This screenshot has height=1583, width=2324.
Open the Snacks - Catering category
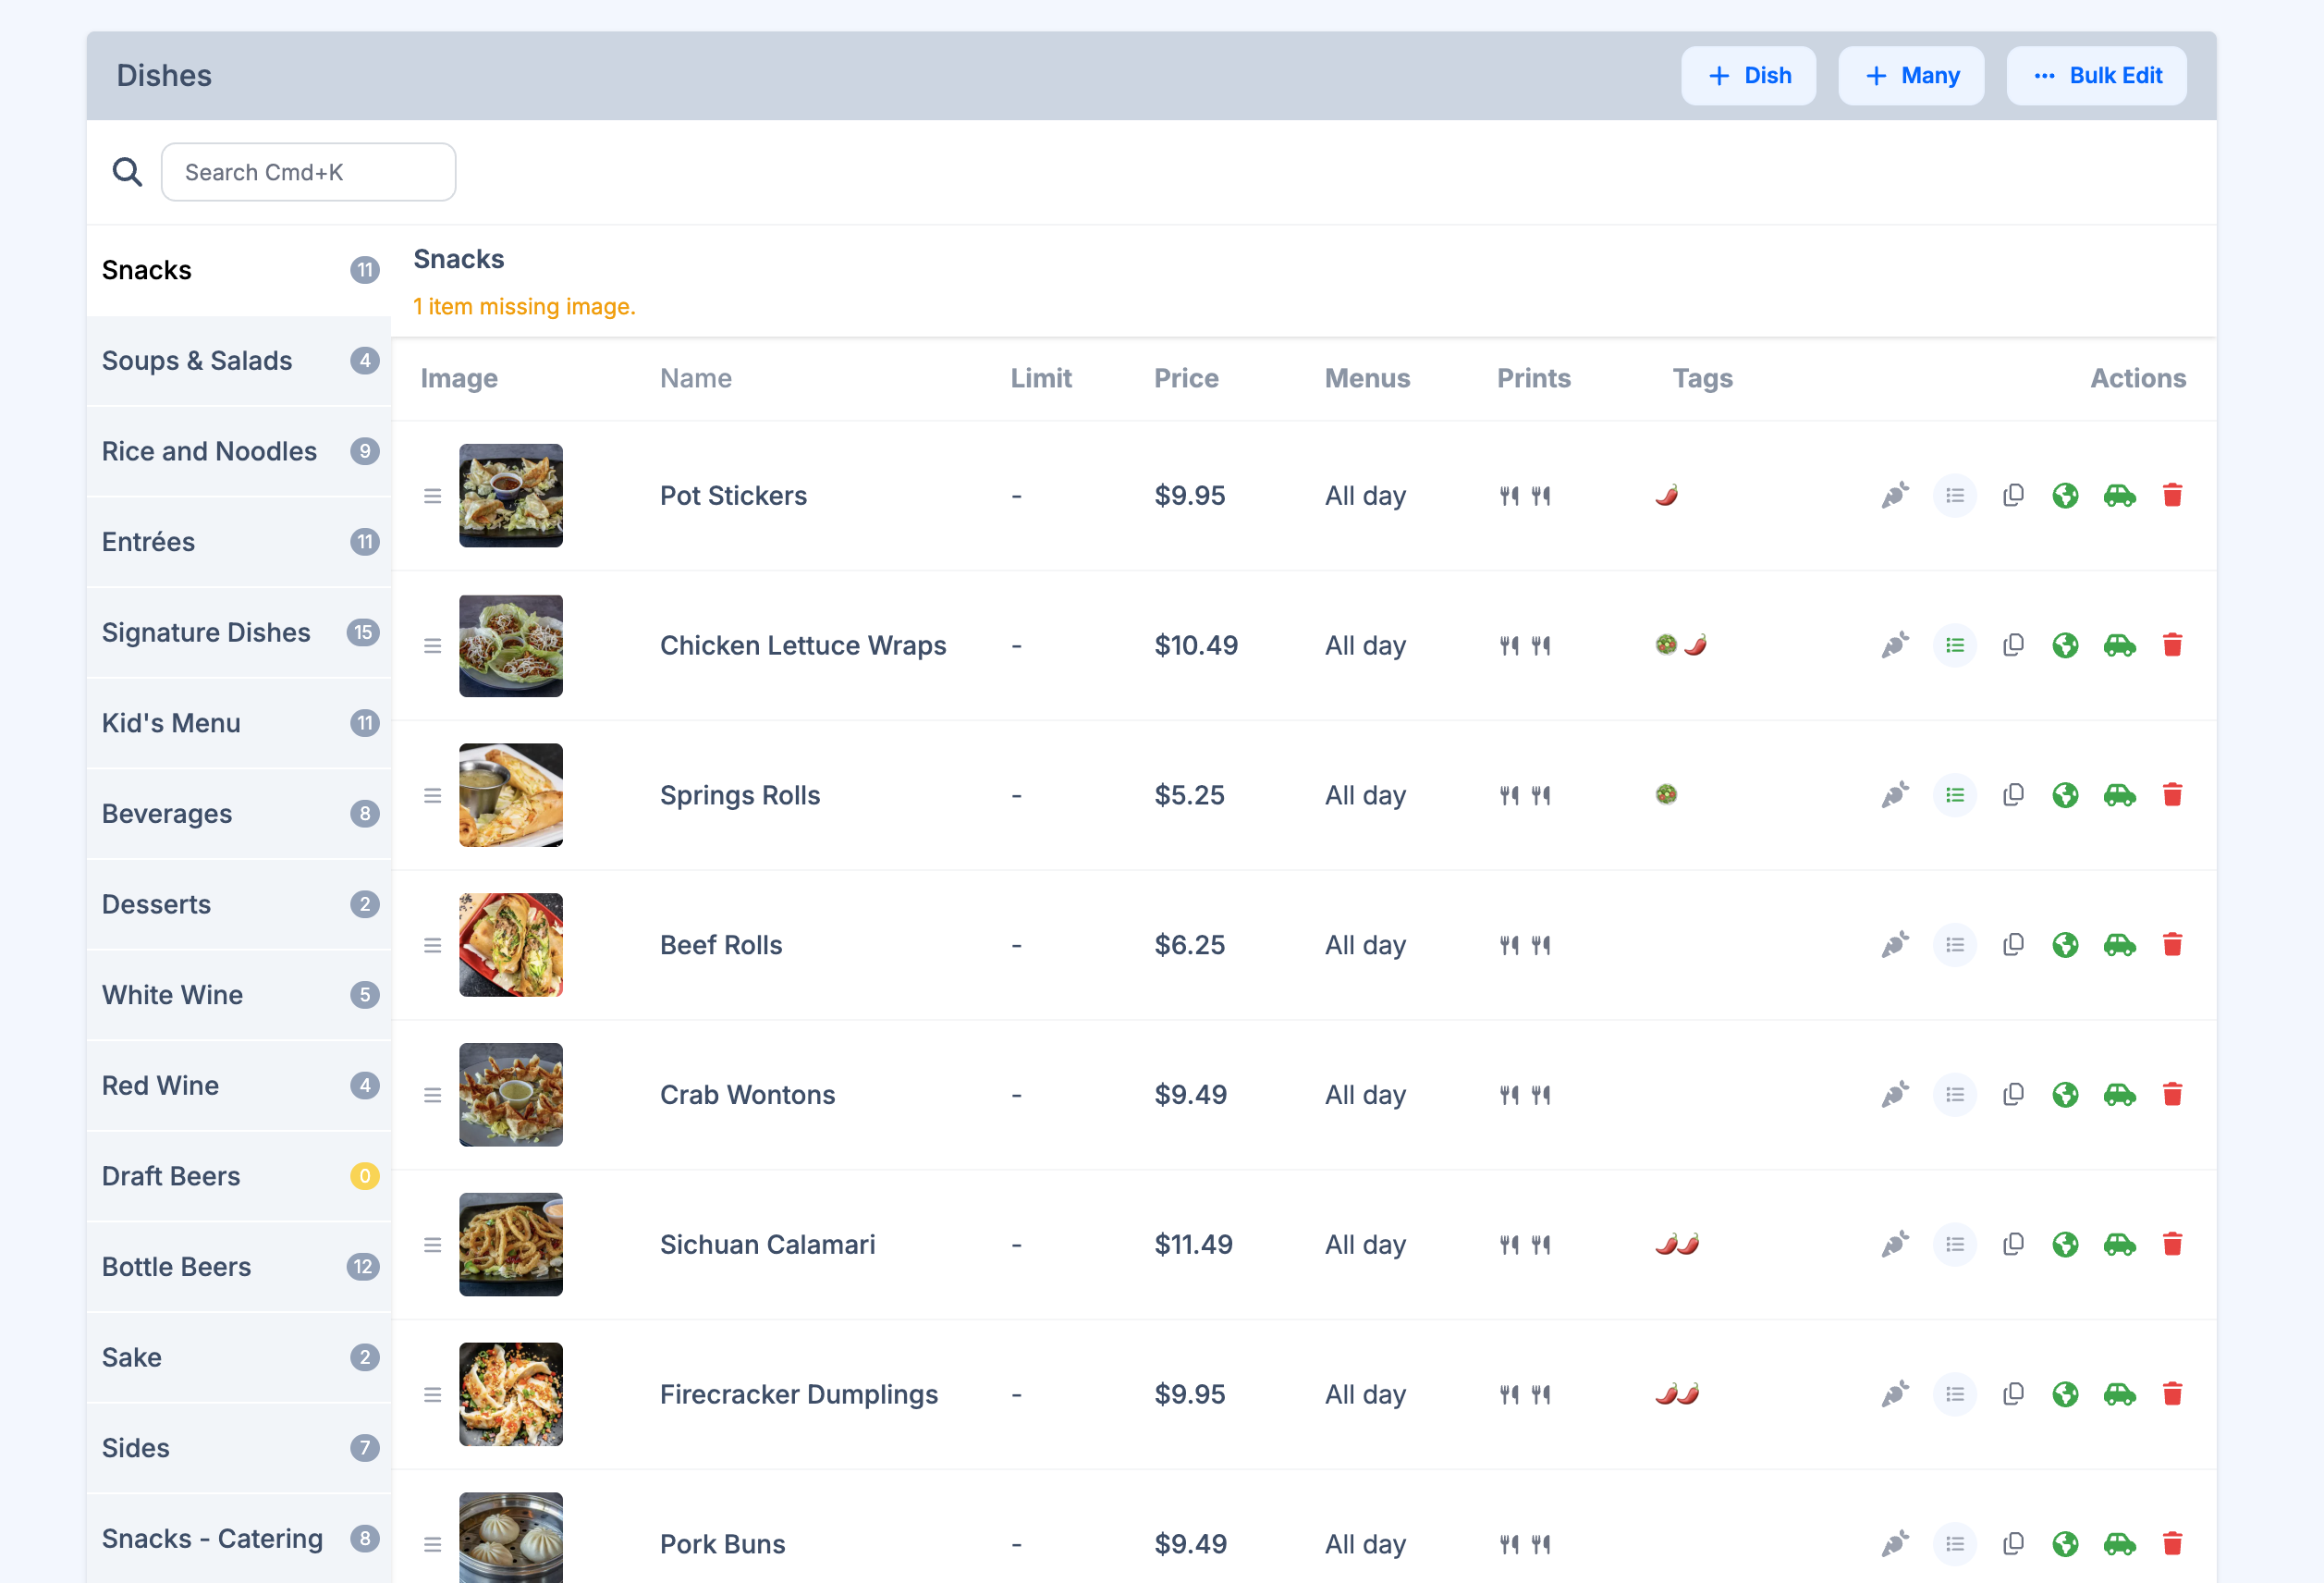tap(211, 1538)
